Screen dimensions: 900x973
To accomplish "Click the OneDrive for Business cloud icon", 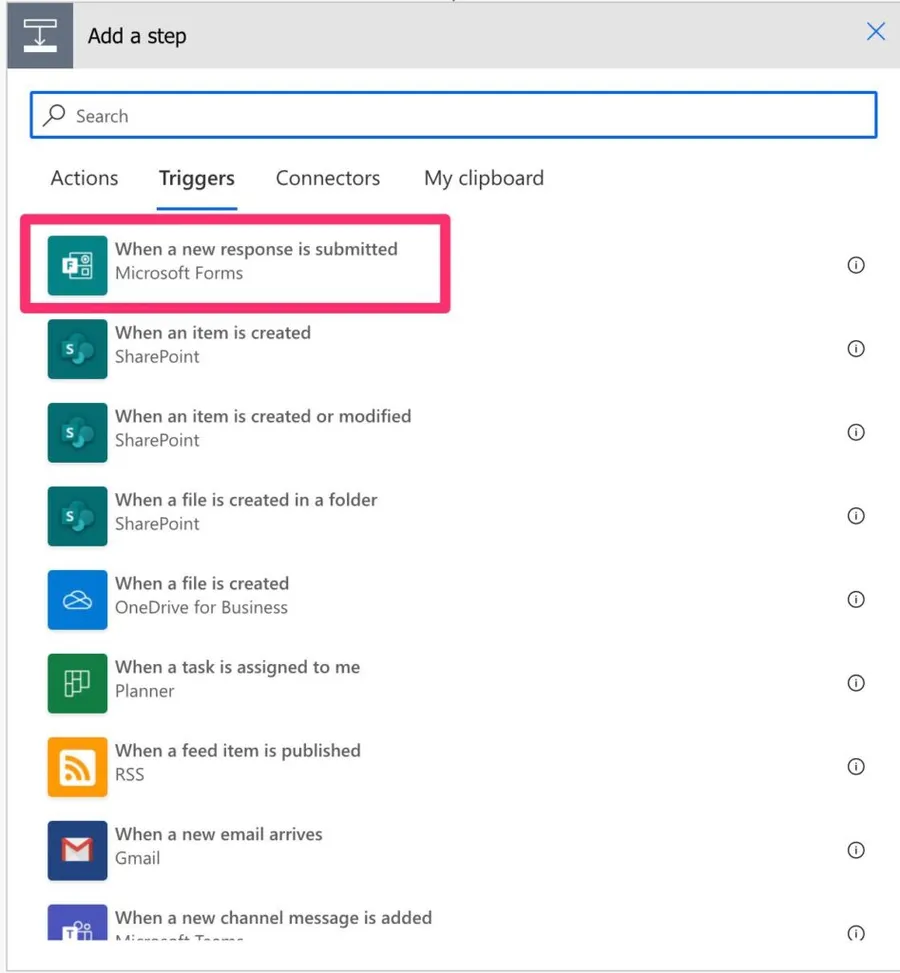I will tap(77, 600).
